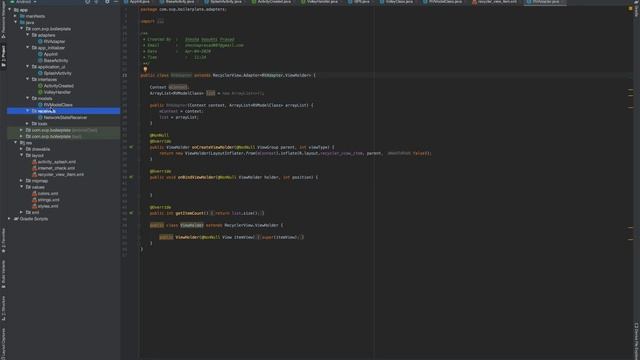Click the warning stripe mark near ViewHolder class

point(631,228)
